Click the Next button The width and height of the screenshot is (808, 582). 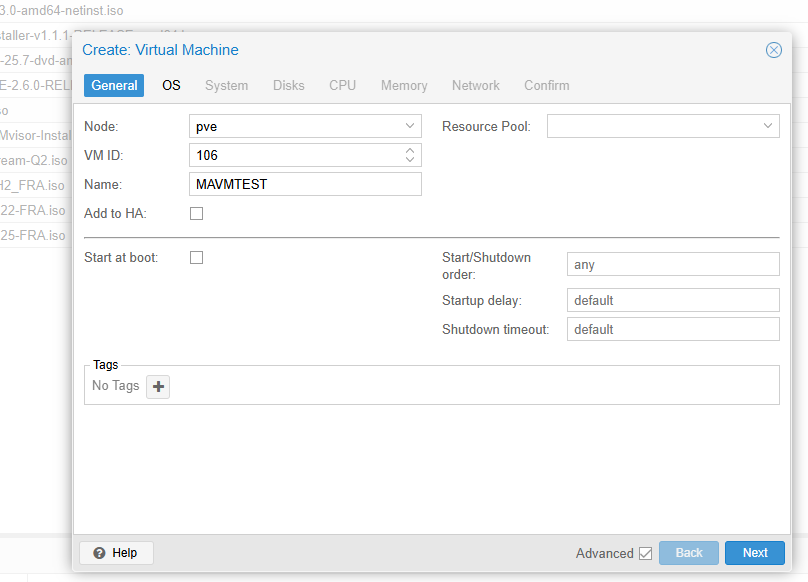click(x=754, y=552)
